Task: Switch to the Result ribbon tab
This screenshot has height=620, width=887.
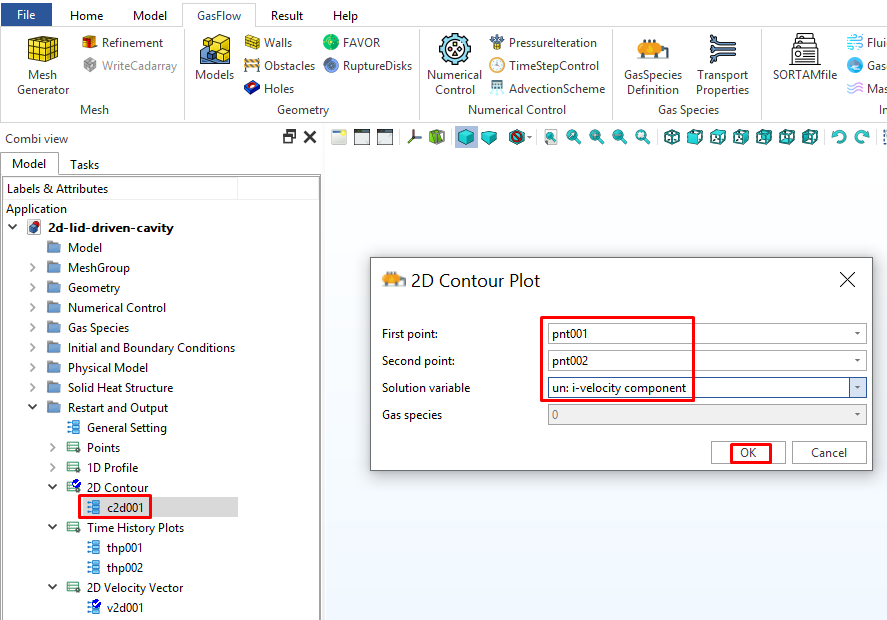Action: click(287, 16)
